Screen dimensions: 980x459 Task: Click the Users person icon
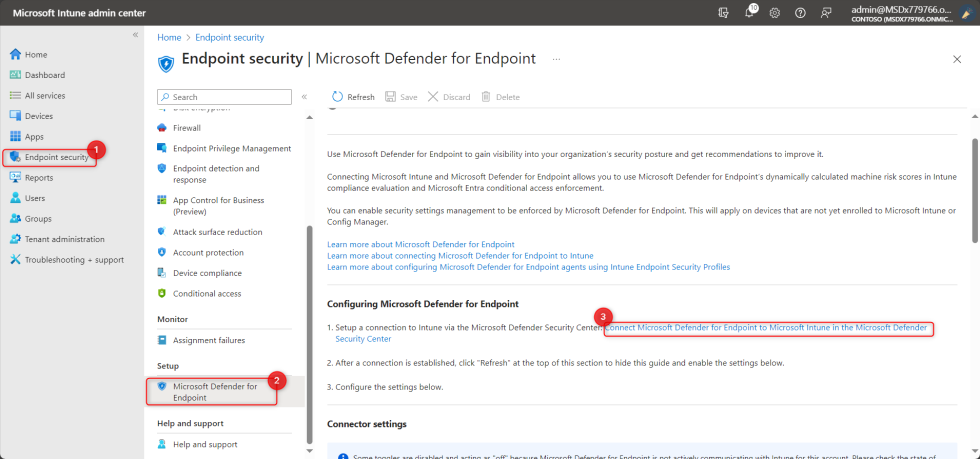[x=16, y=198]
